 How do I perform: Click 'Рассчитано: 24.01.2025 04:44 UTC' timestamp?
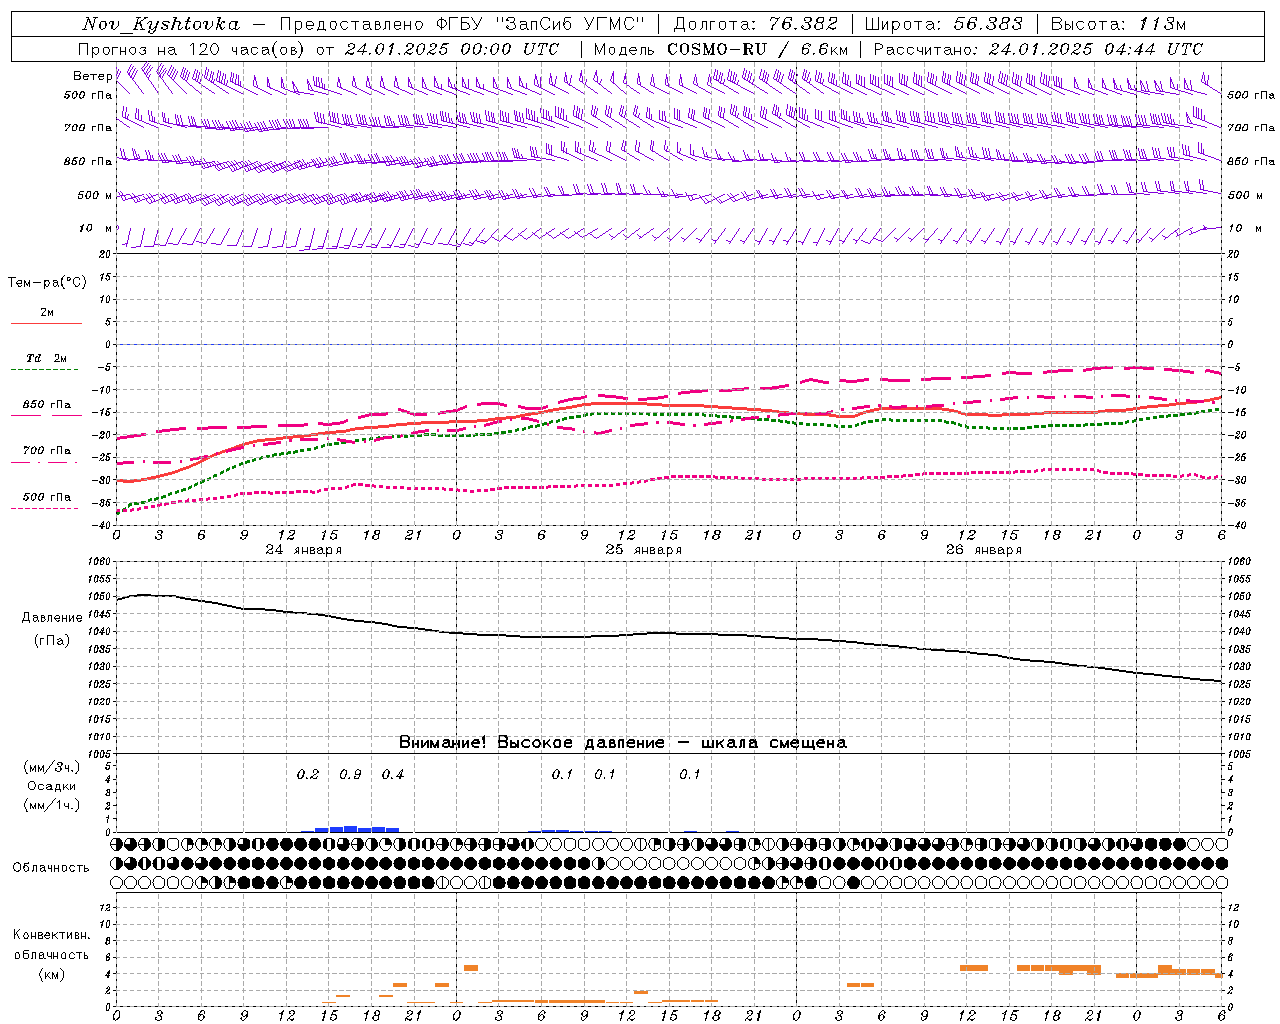click(x=1038, y=49)
